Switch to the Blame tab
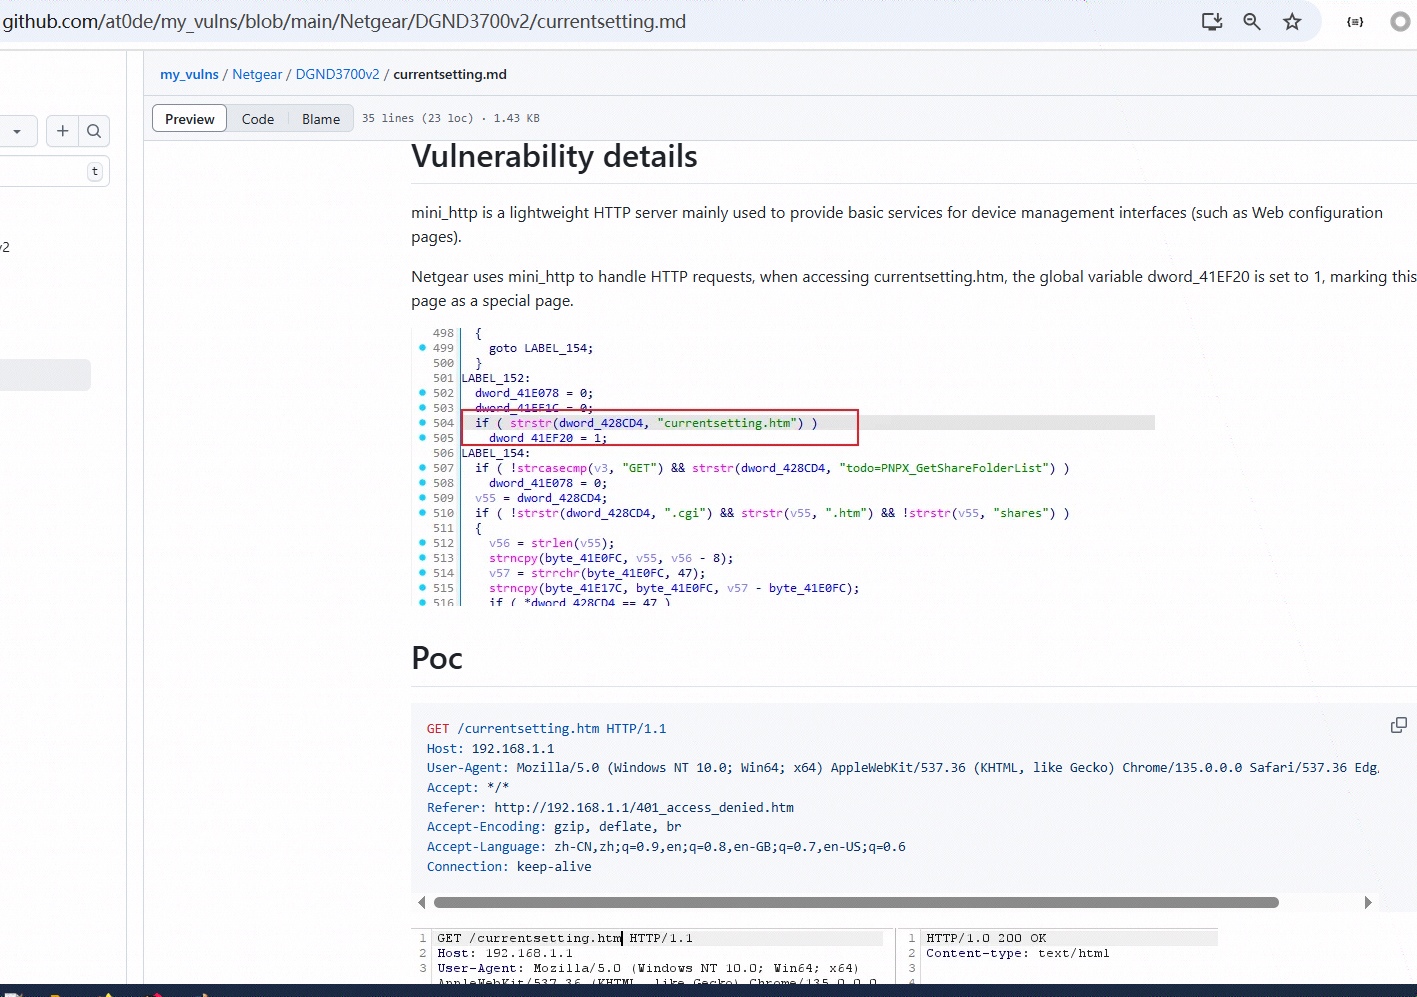Screen dimensions: 1417x997 click(x=321, y=119)
